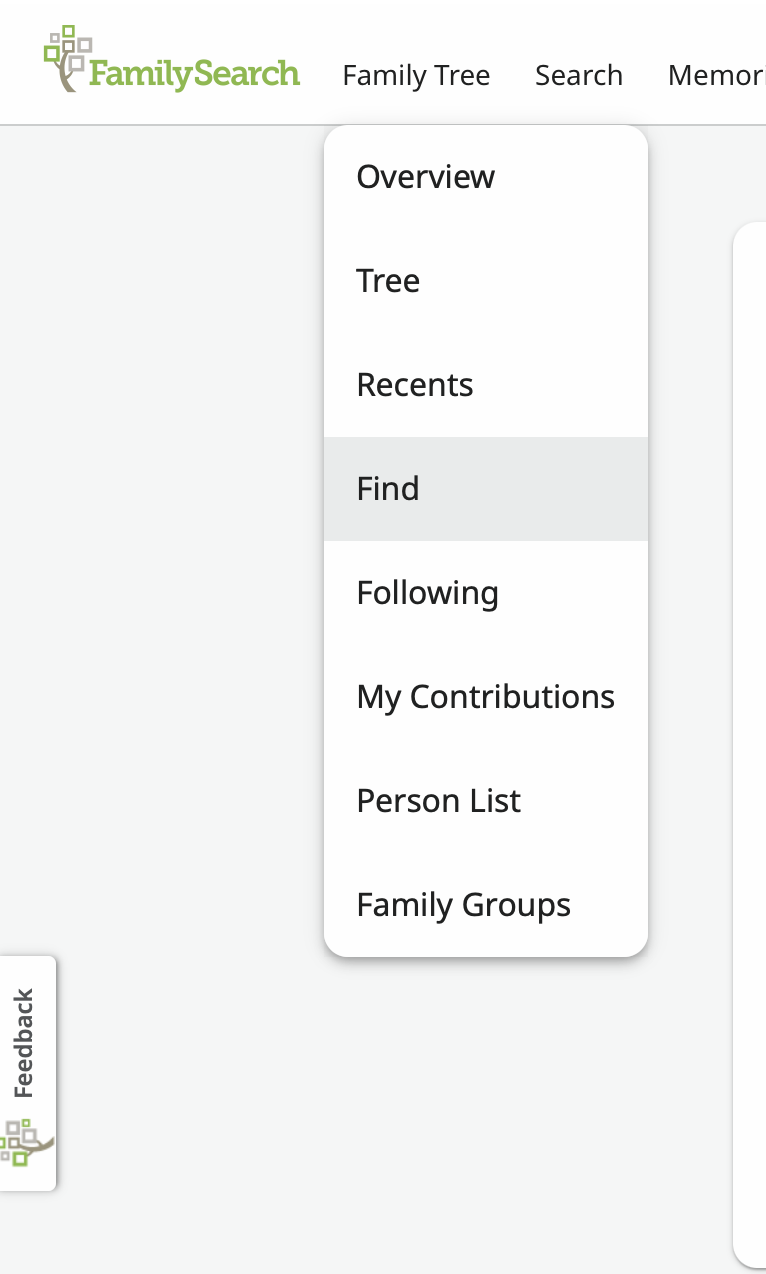766x1274 pixels.
Task: Open the Search menu
Action: tap(579, 75)
